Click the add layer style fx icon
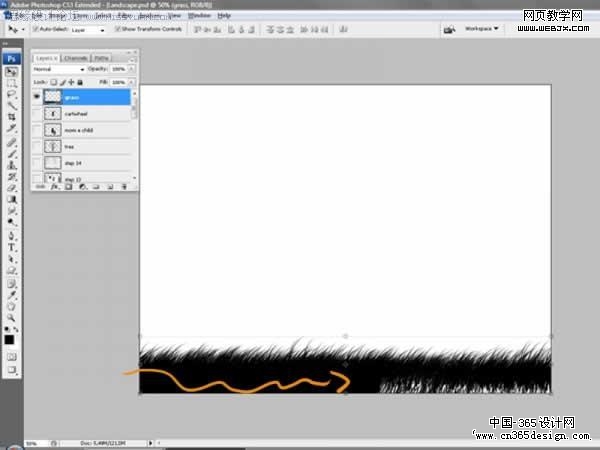 54,187
